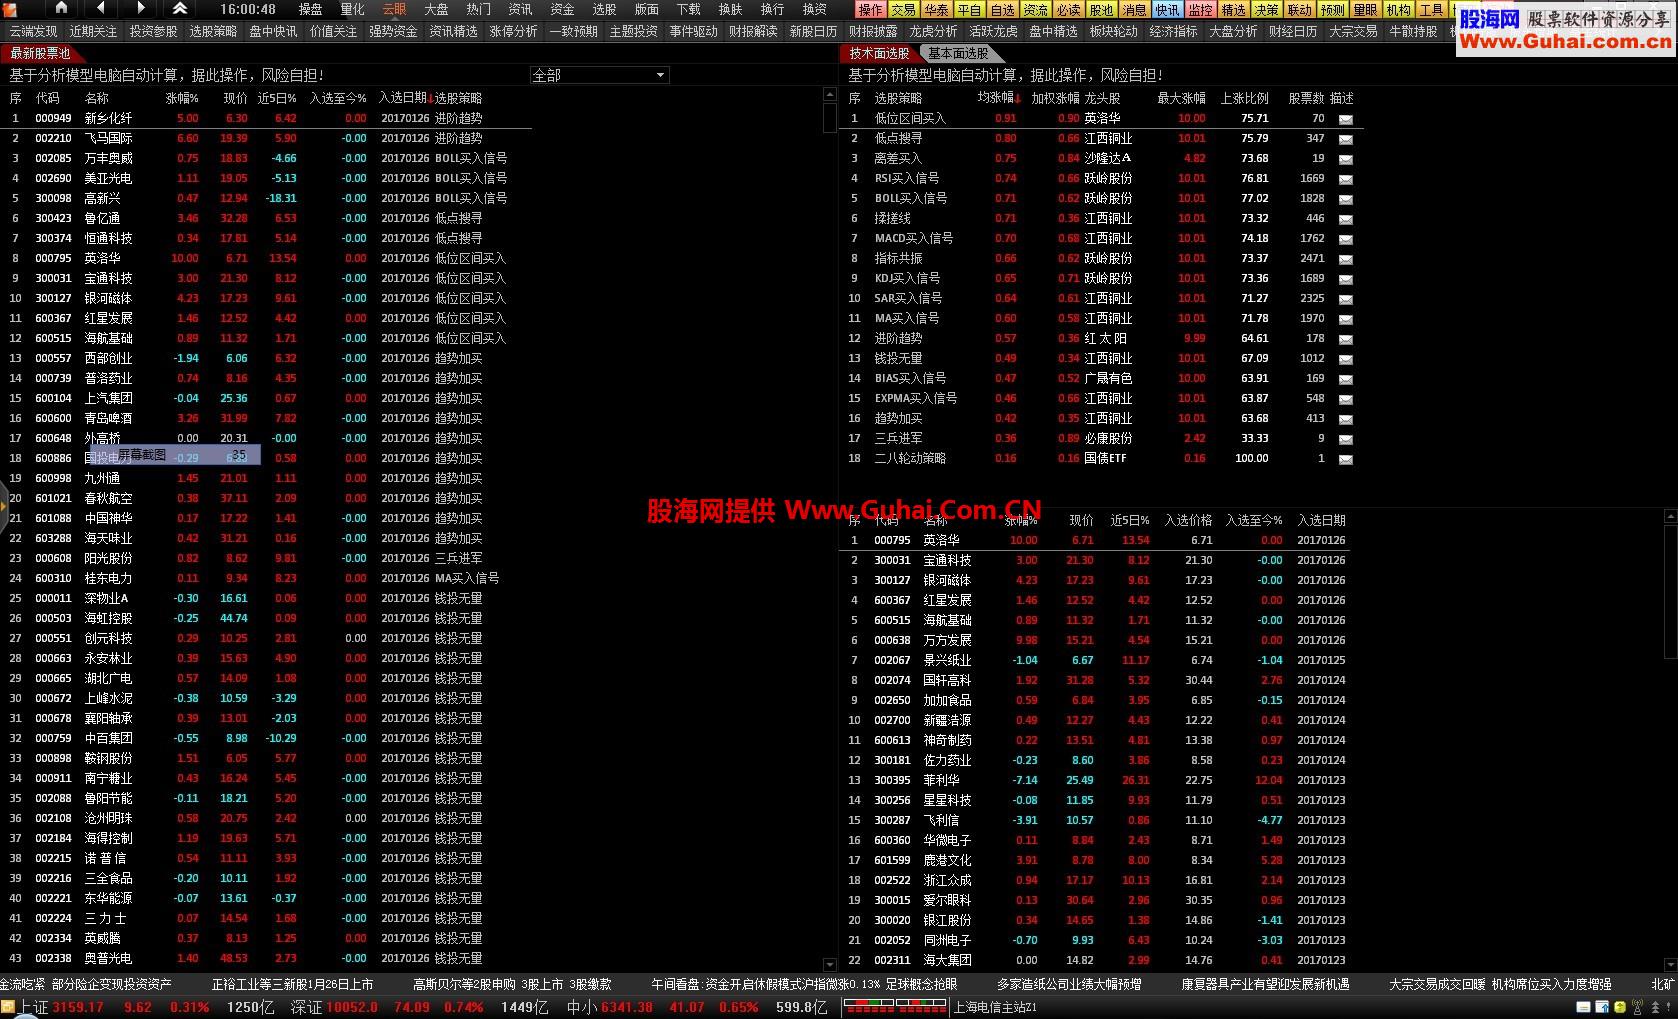Screen dimensions: 1678x1019
Task: Click the 监控 quick button
Action: [1201, 10]
